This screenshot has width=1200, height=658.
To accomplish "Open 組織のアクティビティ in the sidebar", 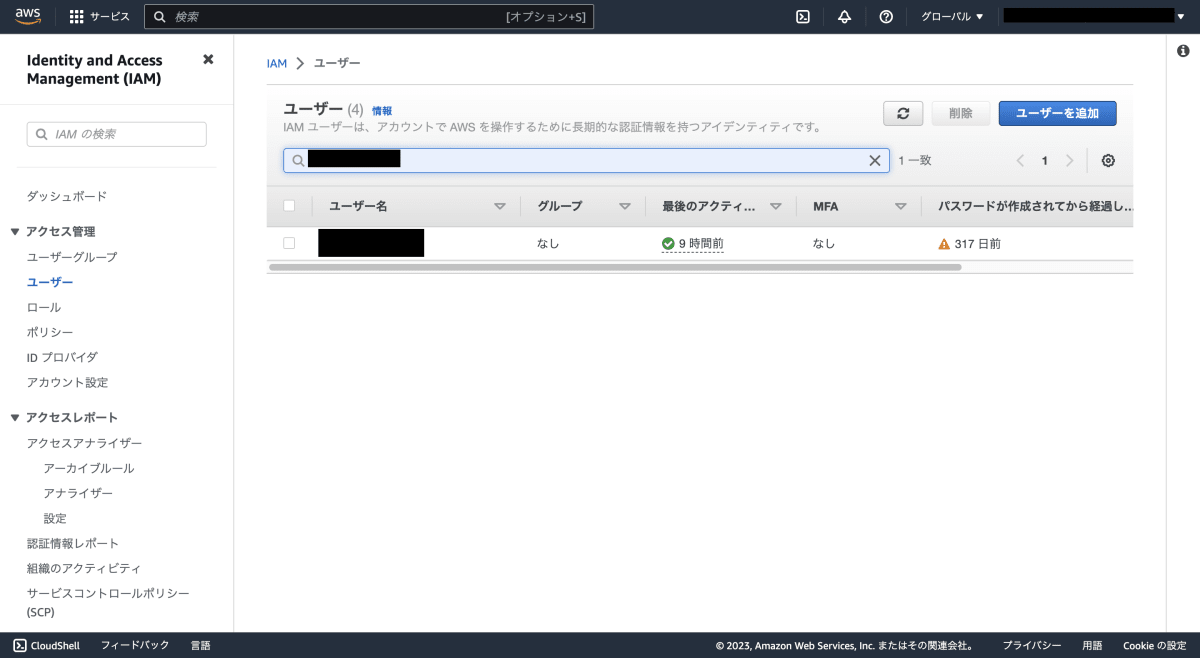I will pos(84,568).
